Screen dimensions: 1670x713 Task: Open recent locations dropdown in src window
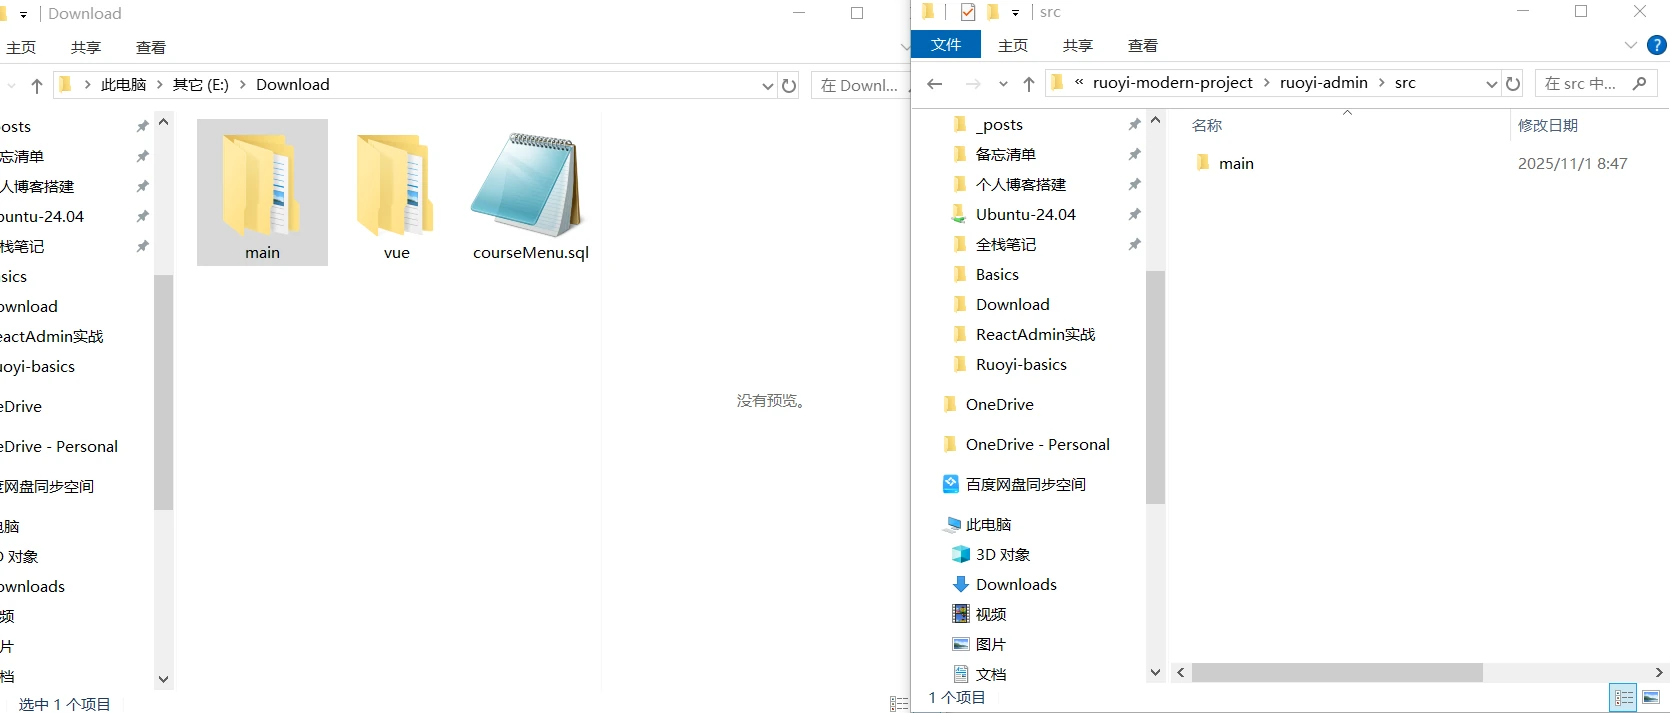1003,84
